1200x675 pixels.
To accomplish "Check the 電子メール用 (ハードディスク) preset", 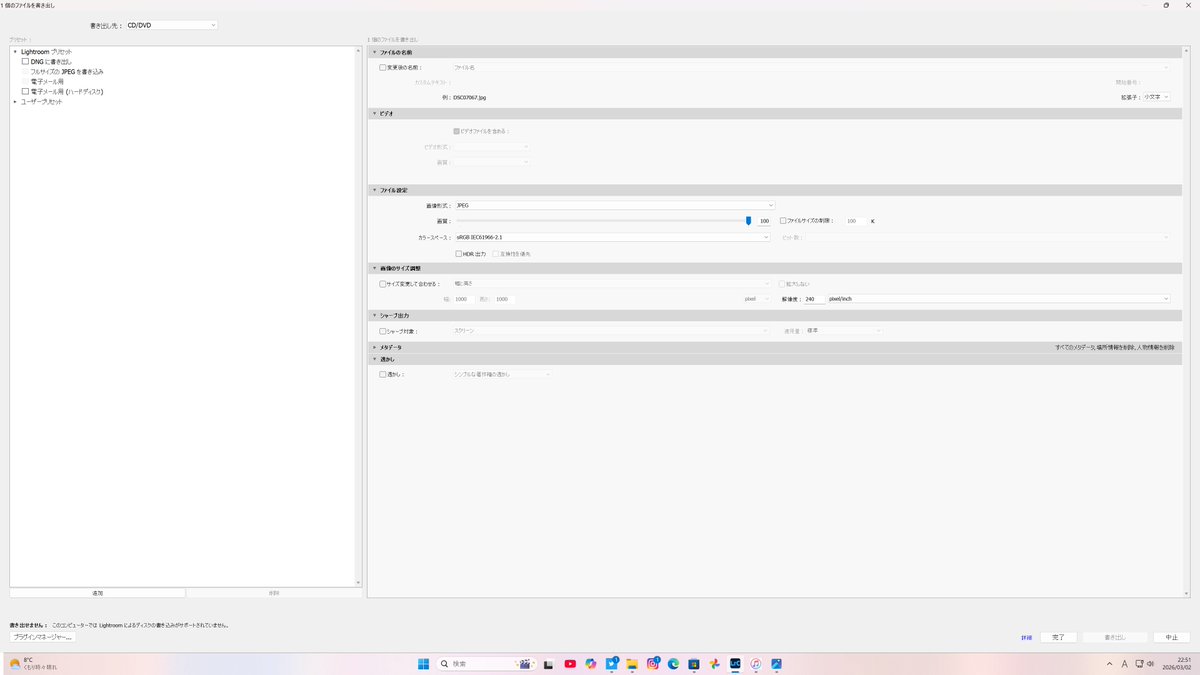I will pos(26,92).
